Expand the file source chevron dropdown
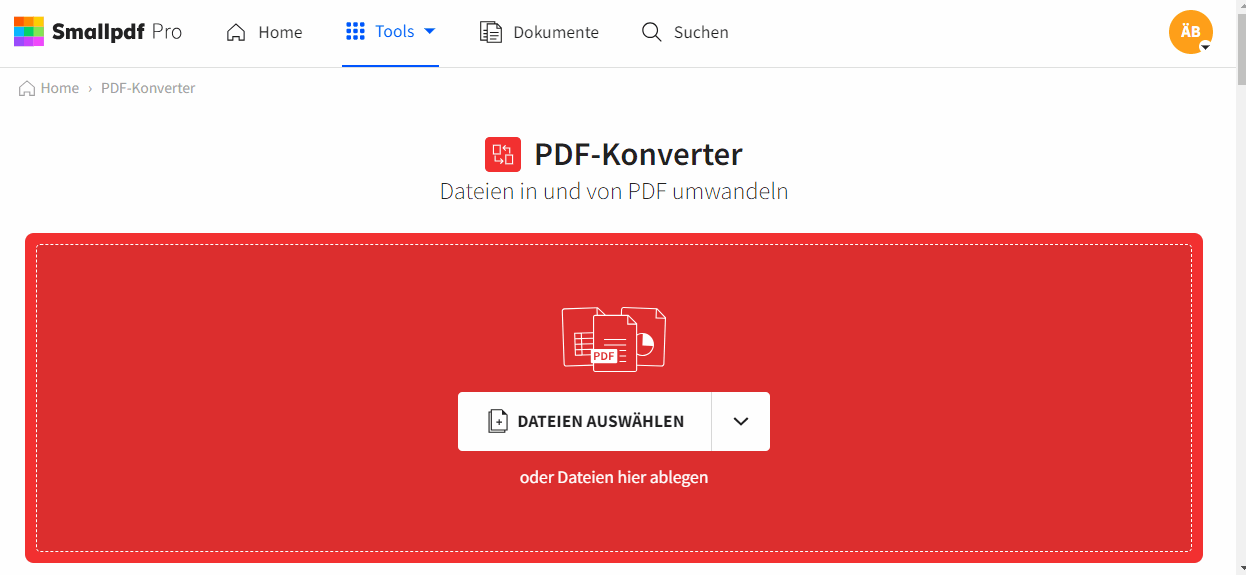 pyautogui.click(x=741, y=421)
